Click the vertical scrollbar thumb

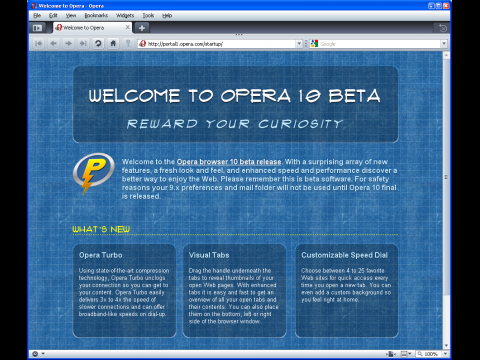point(446,177)
